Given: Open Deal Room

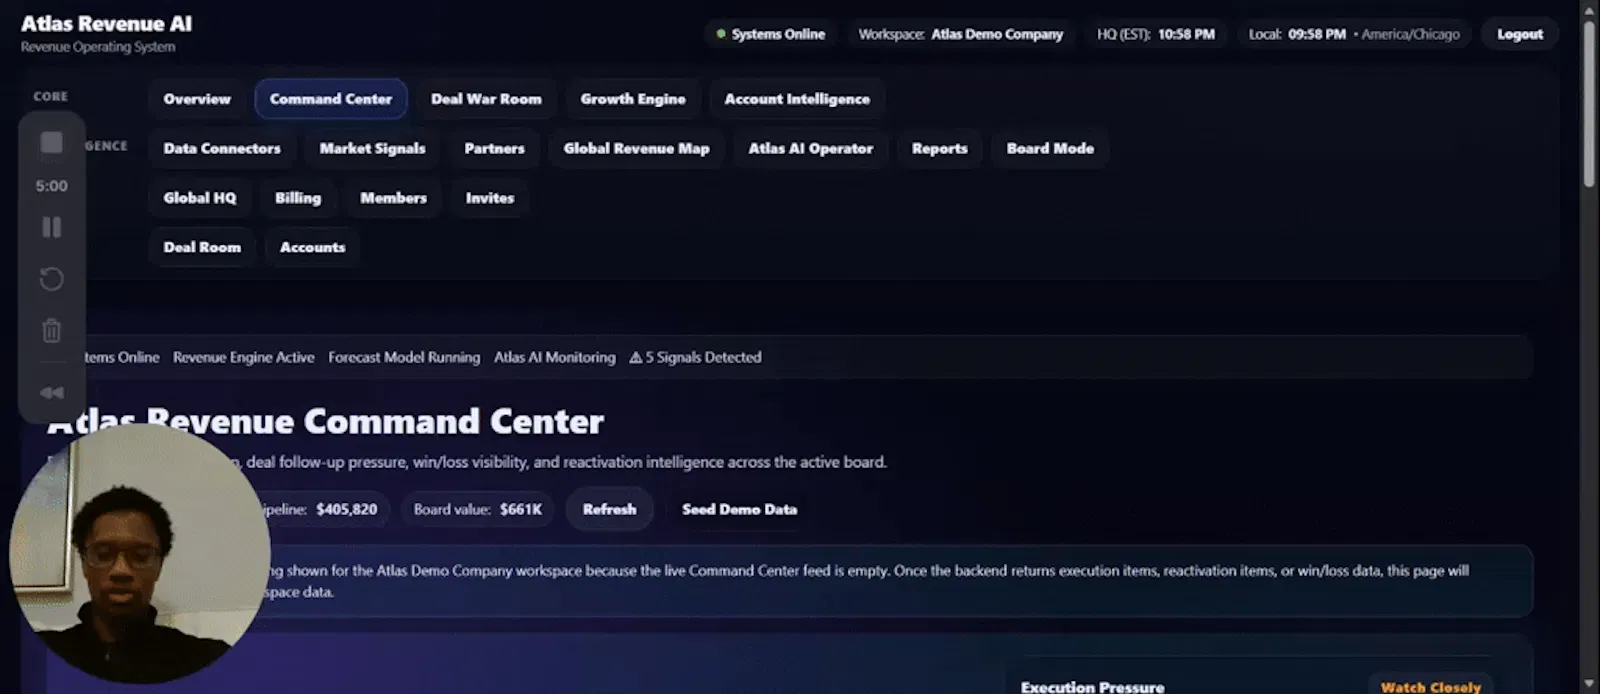Looking at the screenshot, I should [202, 247].
